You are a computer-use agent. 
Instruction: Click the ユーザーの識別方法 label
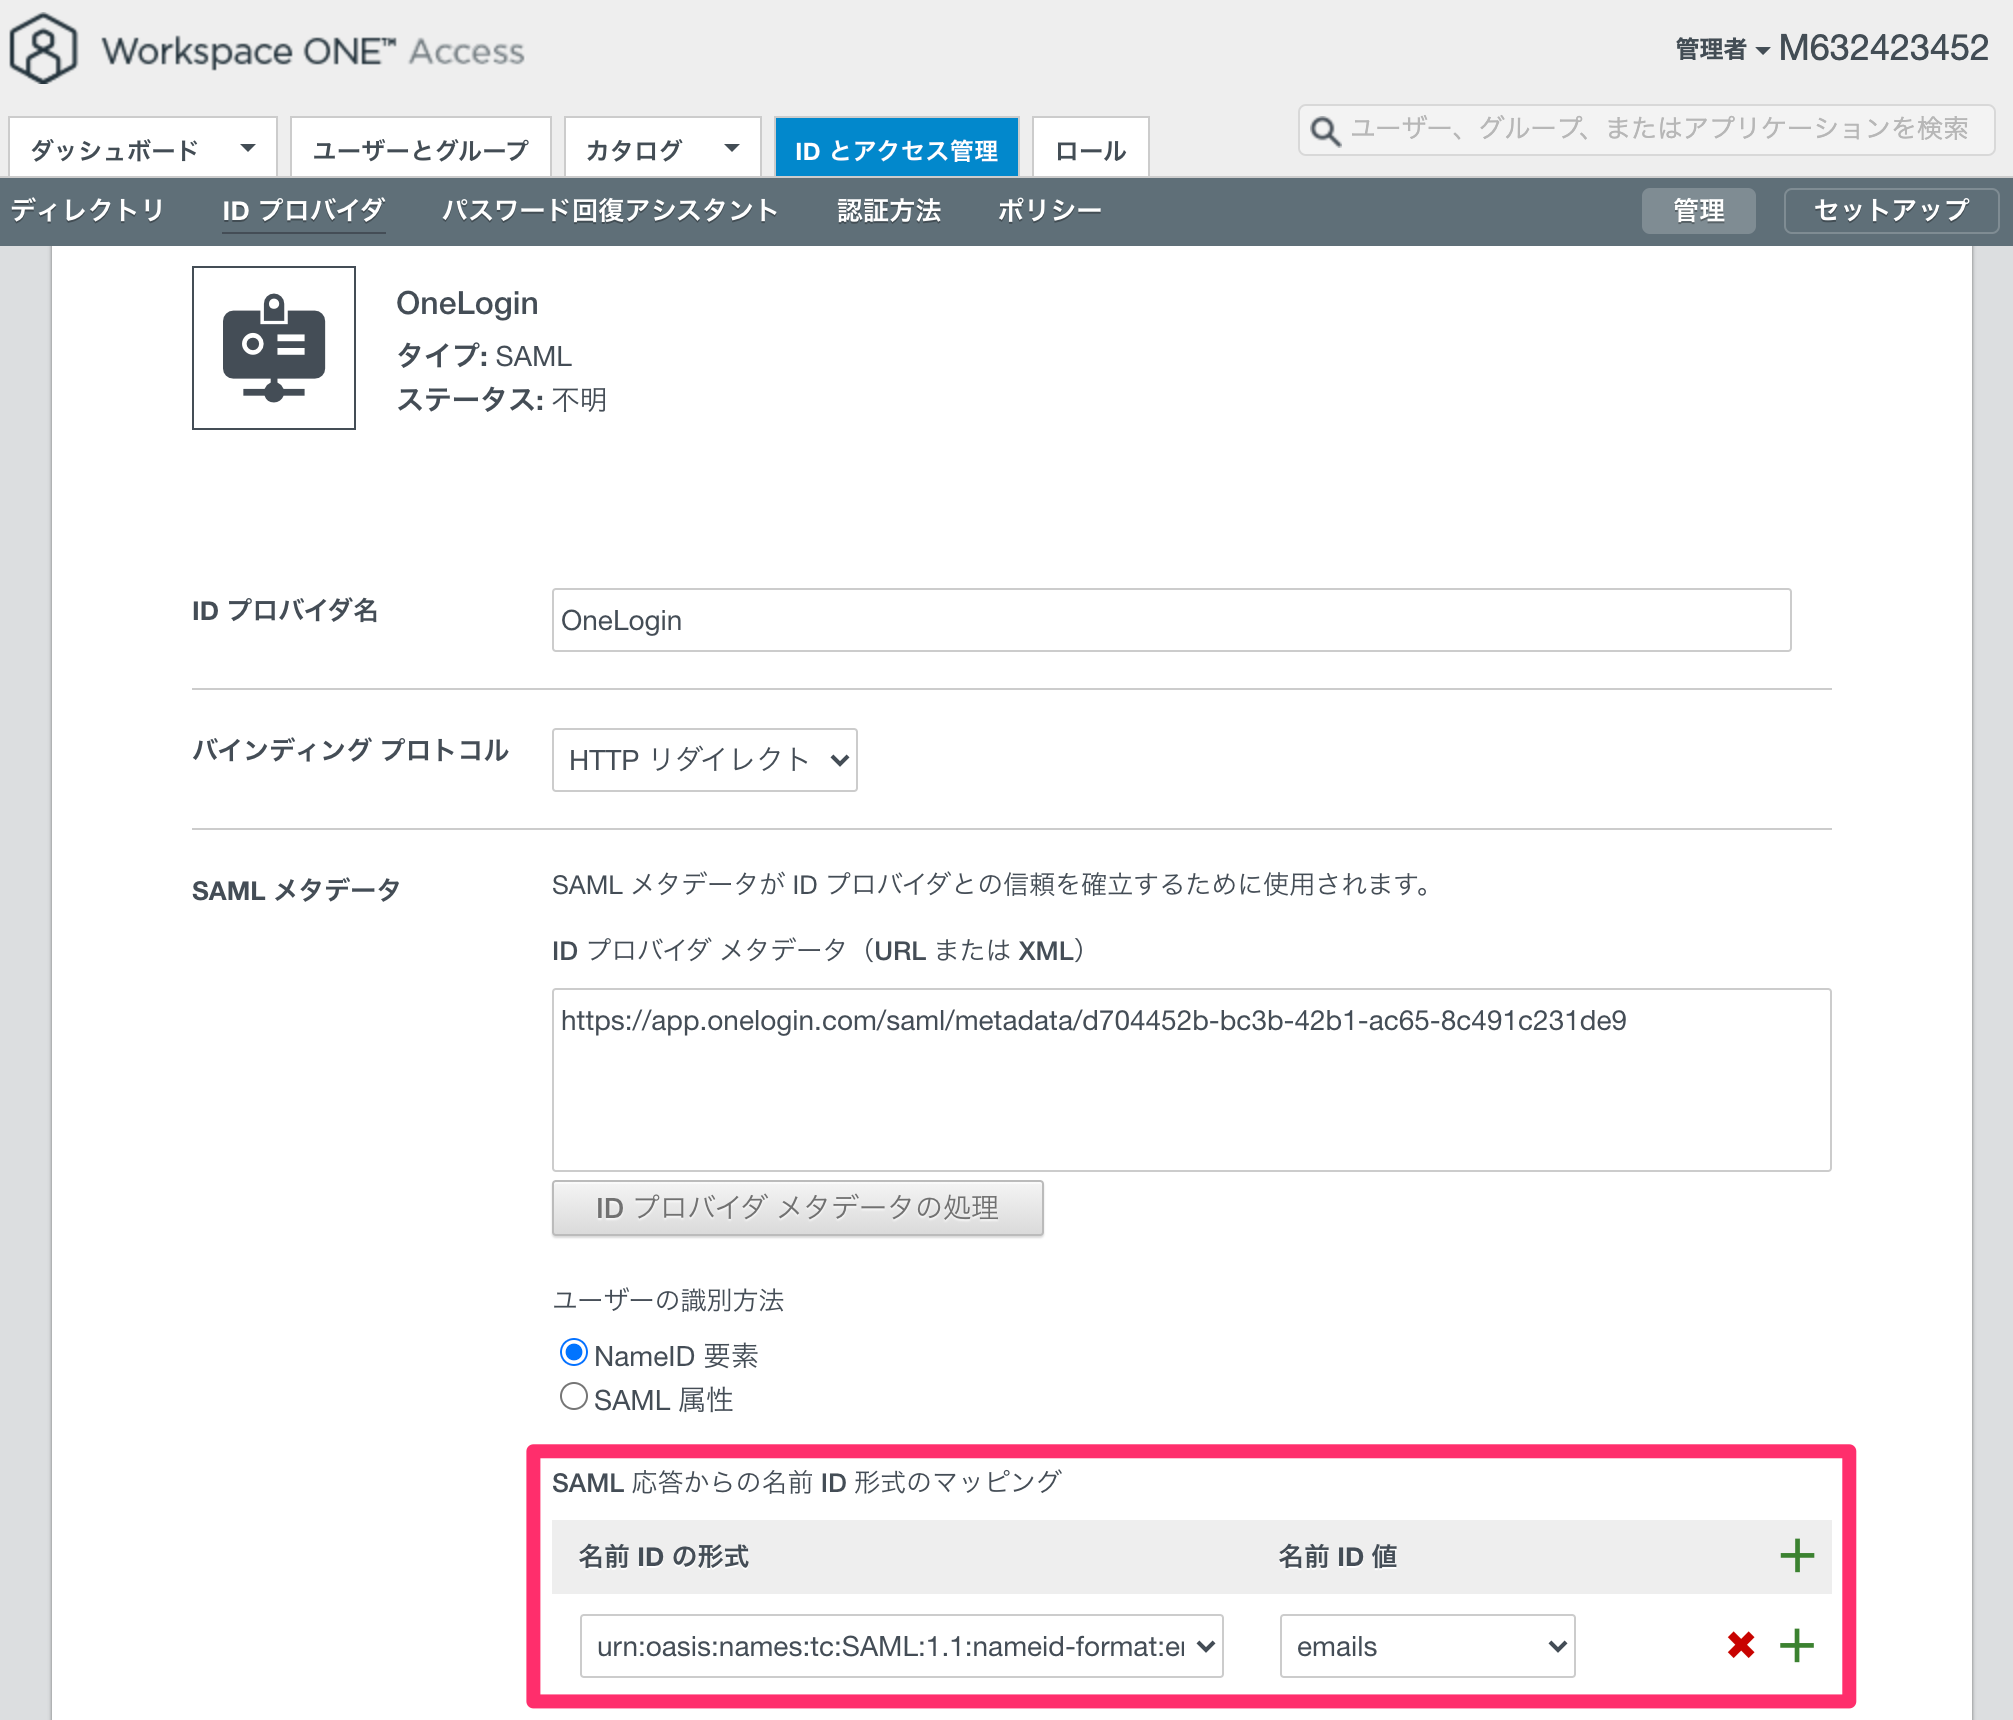668,1300
